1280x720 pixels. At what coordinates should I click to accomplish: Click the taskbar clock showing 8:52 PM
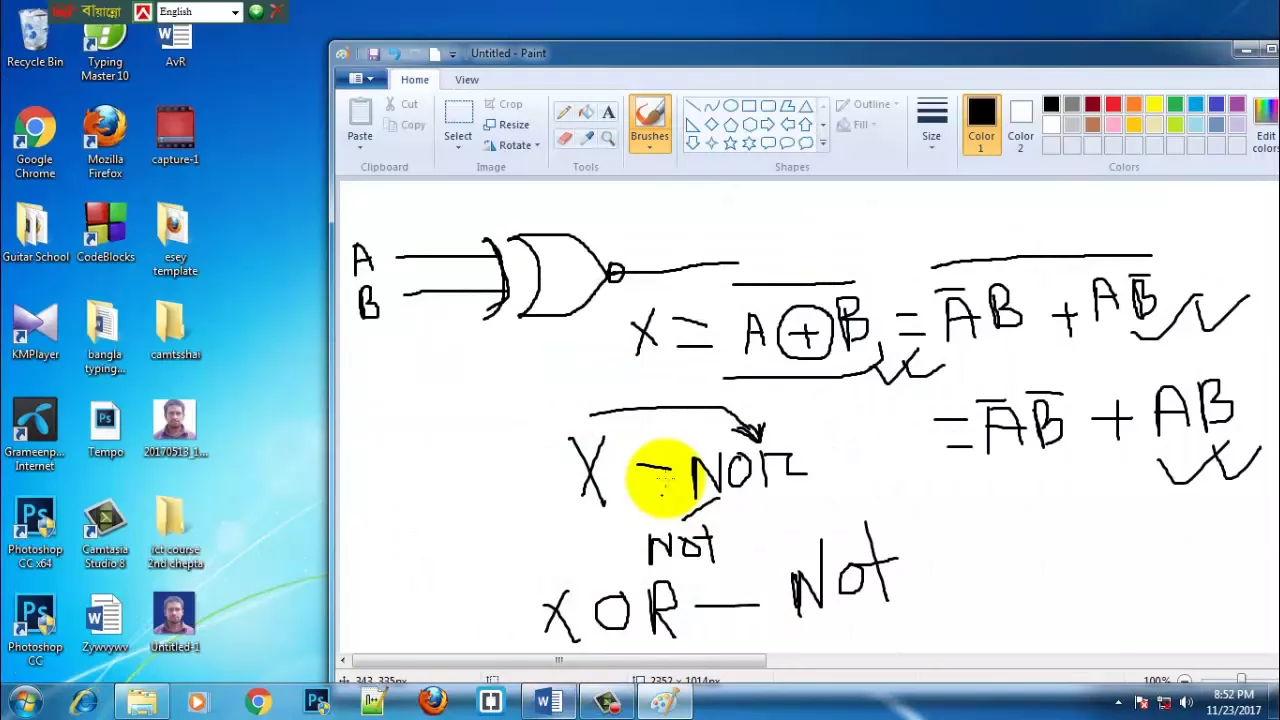pos(1233,702)
